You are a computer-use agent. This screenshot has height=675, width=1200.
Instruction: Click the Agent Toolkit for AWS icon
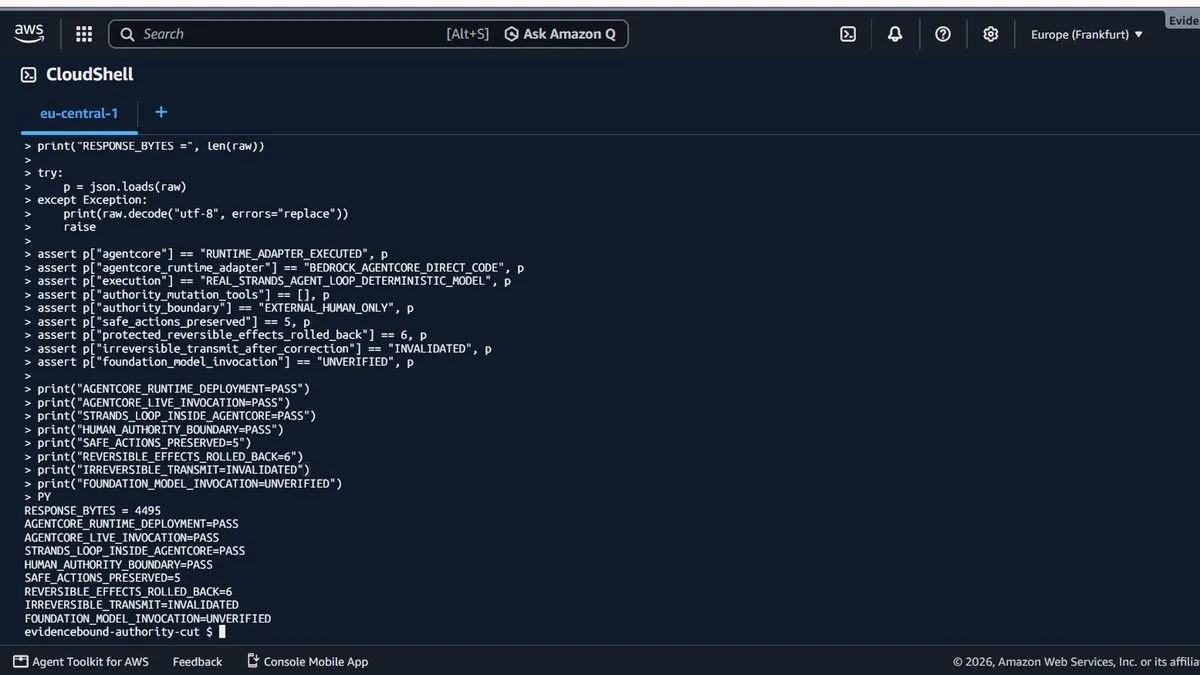click(21, 661)
